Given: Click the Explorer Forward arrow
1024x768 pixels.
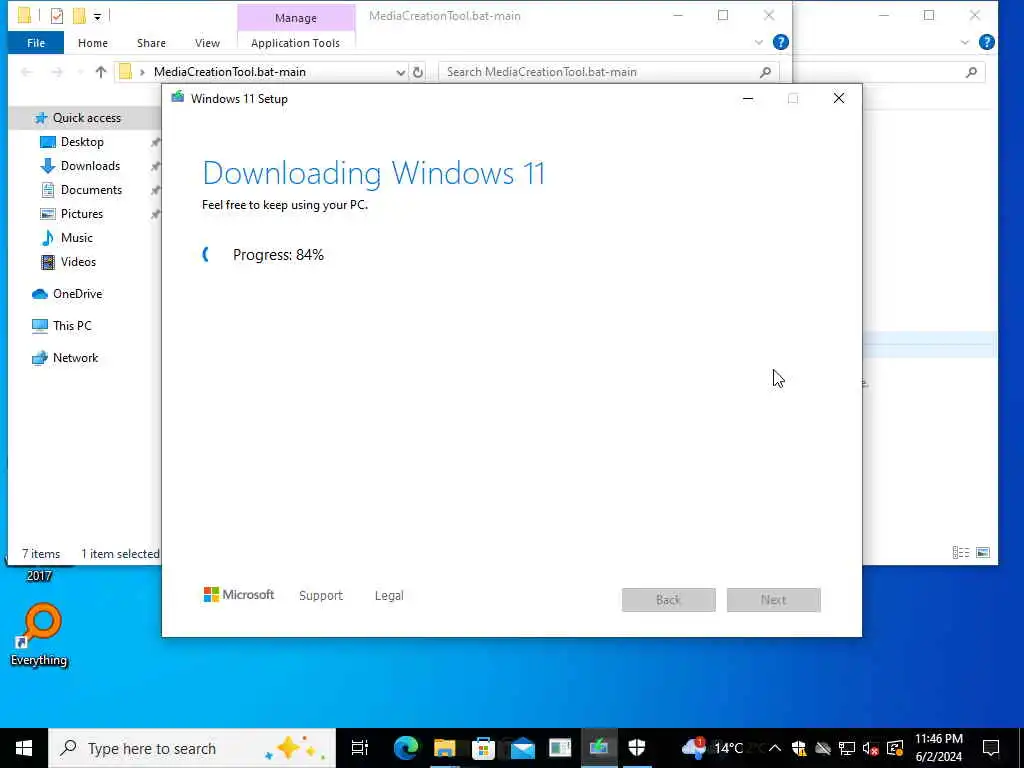Looking at the screenshot, I should (57, 72).
